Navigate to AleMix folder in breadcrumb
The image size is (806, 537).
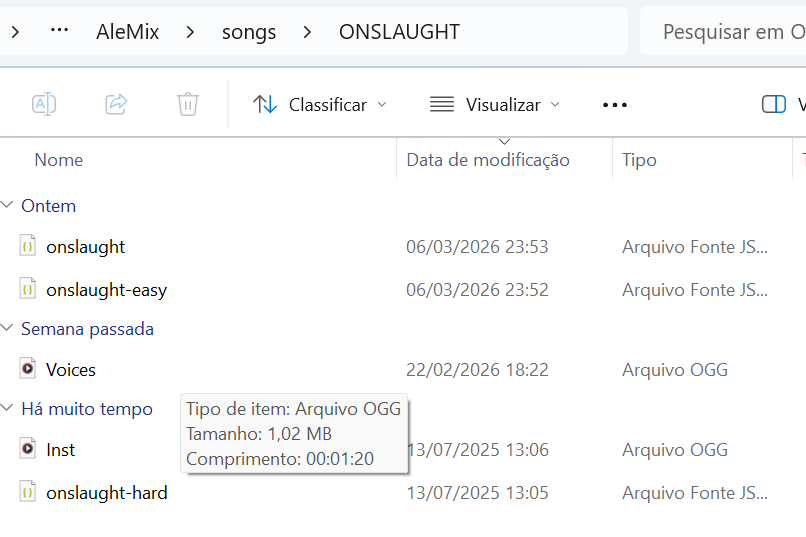coord(126,32)
